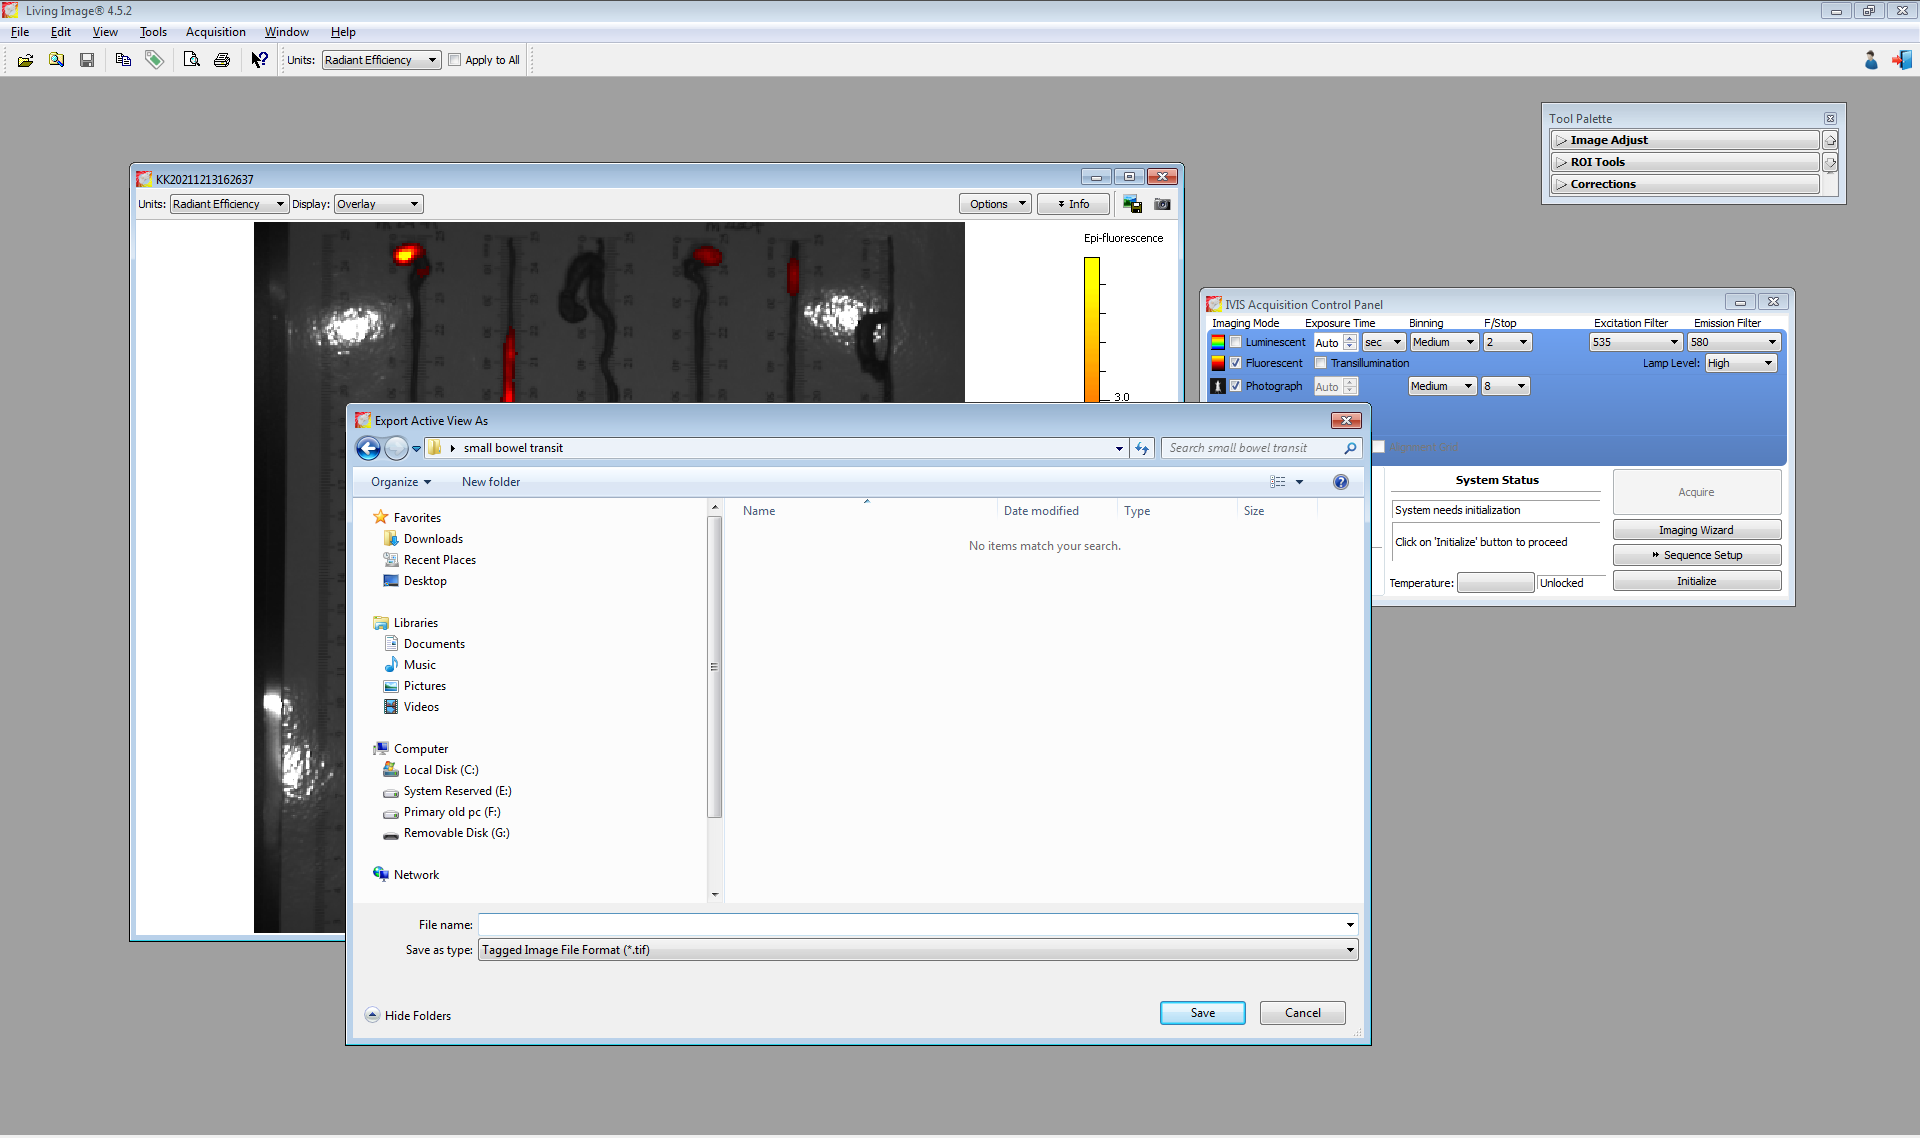Open the Save as type dropdown
The width and height of the screenshot is (1920, 1138).
pos(917,950)
